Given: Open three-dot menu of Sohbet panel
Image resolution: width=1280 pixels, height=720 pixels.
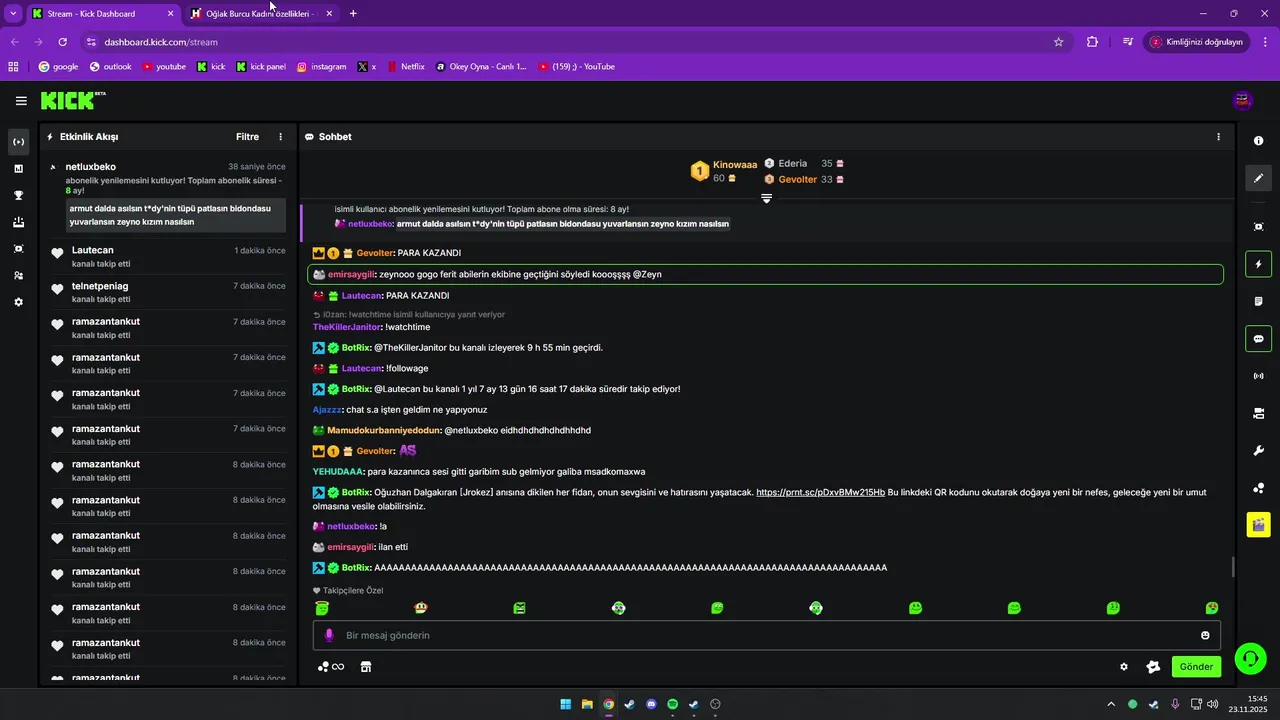Looking at the screenshot, I should [x=1218, y=137].
